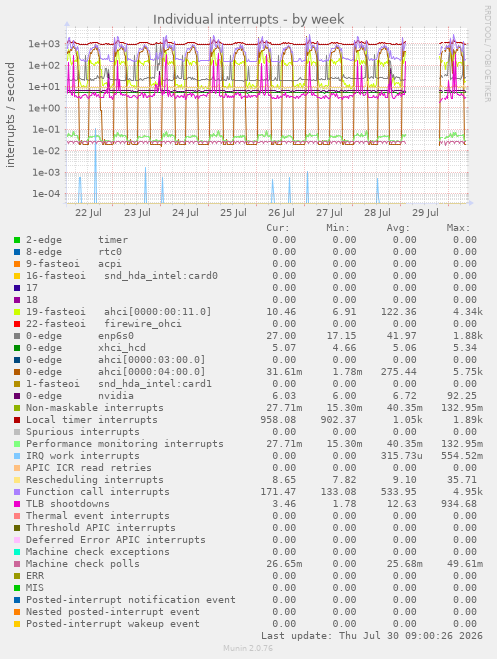Click the Munin 2.0.76 footer text

pos(248,648)
